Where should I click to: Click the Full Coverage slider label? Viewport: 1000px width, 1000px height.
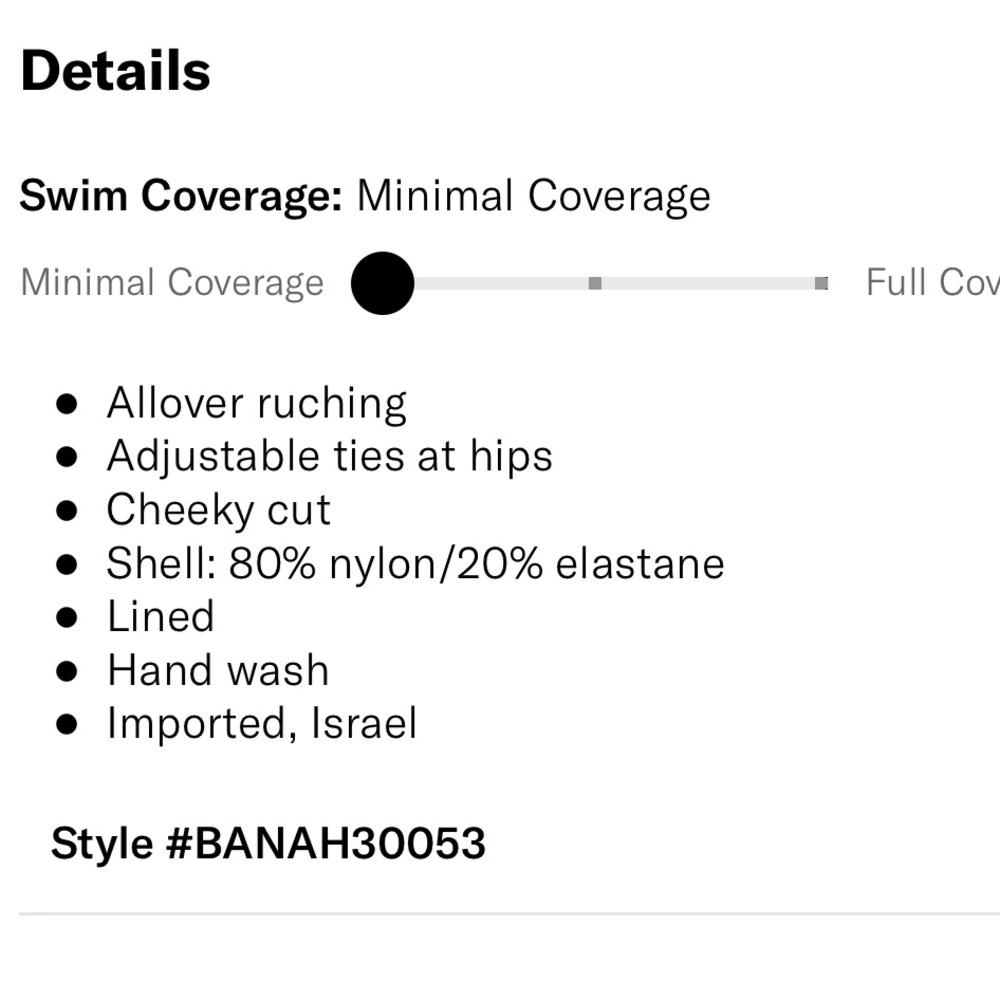(932, 283)
